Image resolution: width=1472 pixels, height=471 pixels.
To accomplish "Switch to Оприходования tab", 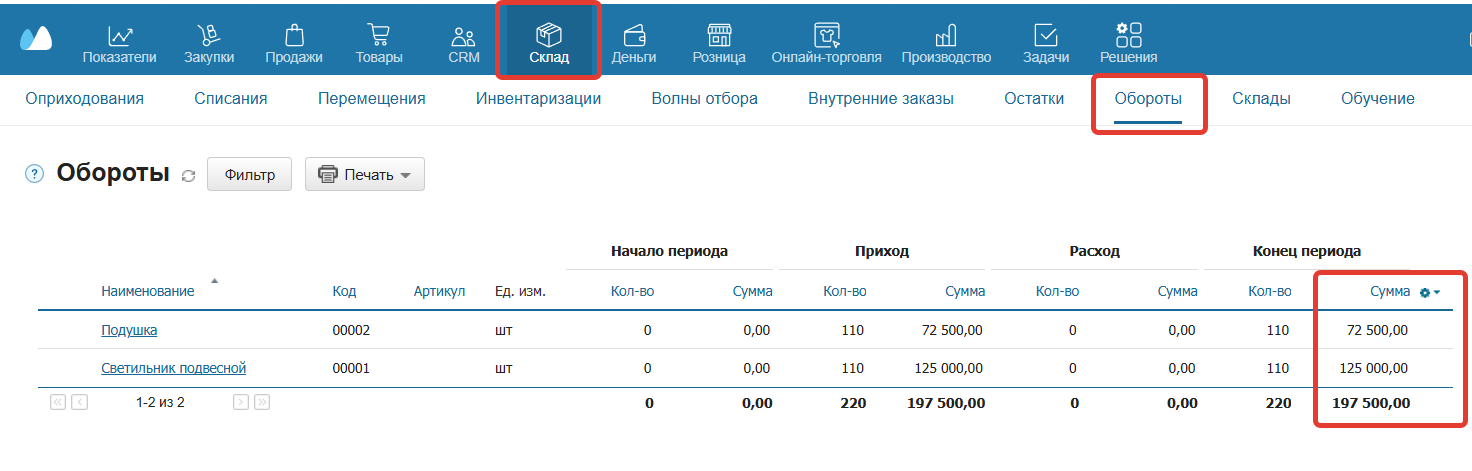I will [x=85, y=99].
